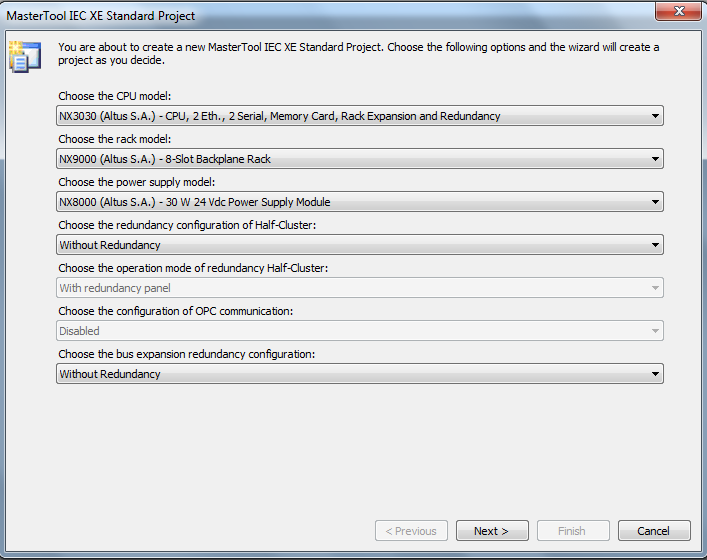Viewport: 707px width, 560px height.
Task: Click the arrow of the power supply combo box
Action: pos(655,202)
